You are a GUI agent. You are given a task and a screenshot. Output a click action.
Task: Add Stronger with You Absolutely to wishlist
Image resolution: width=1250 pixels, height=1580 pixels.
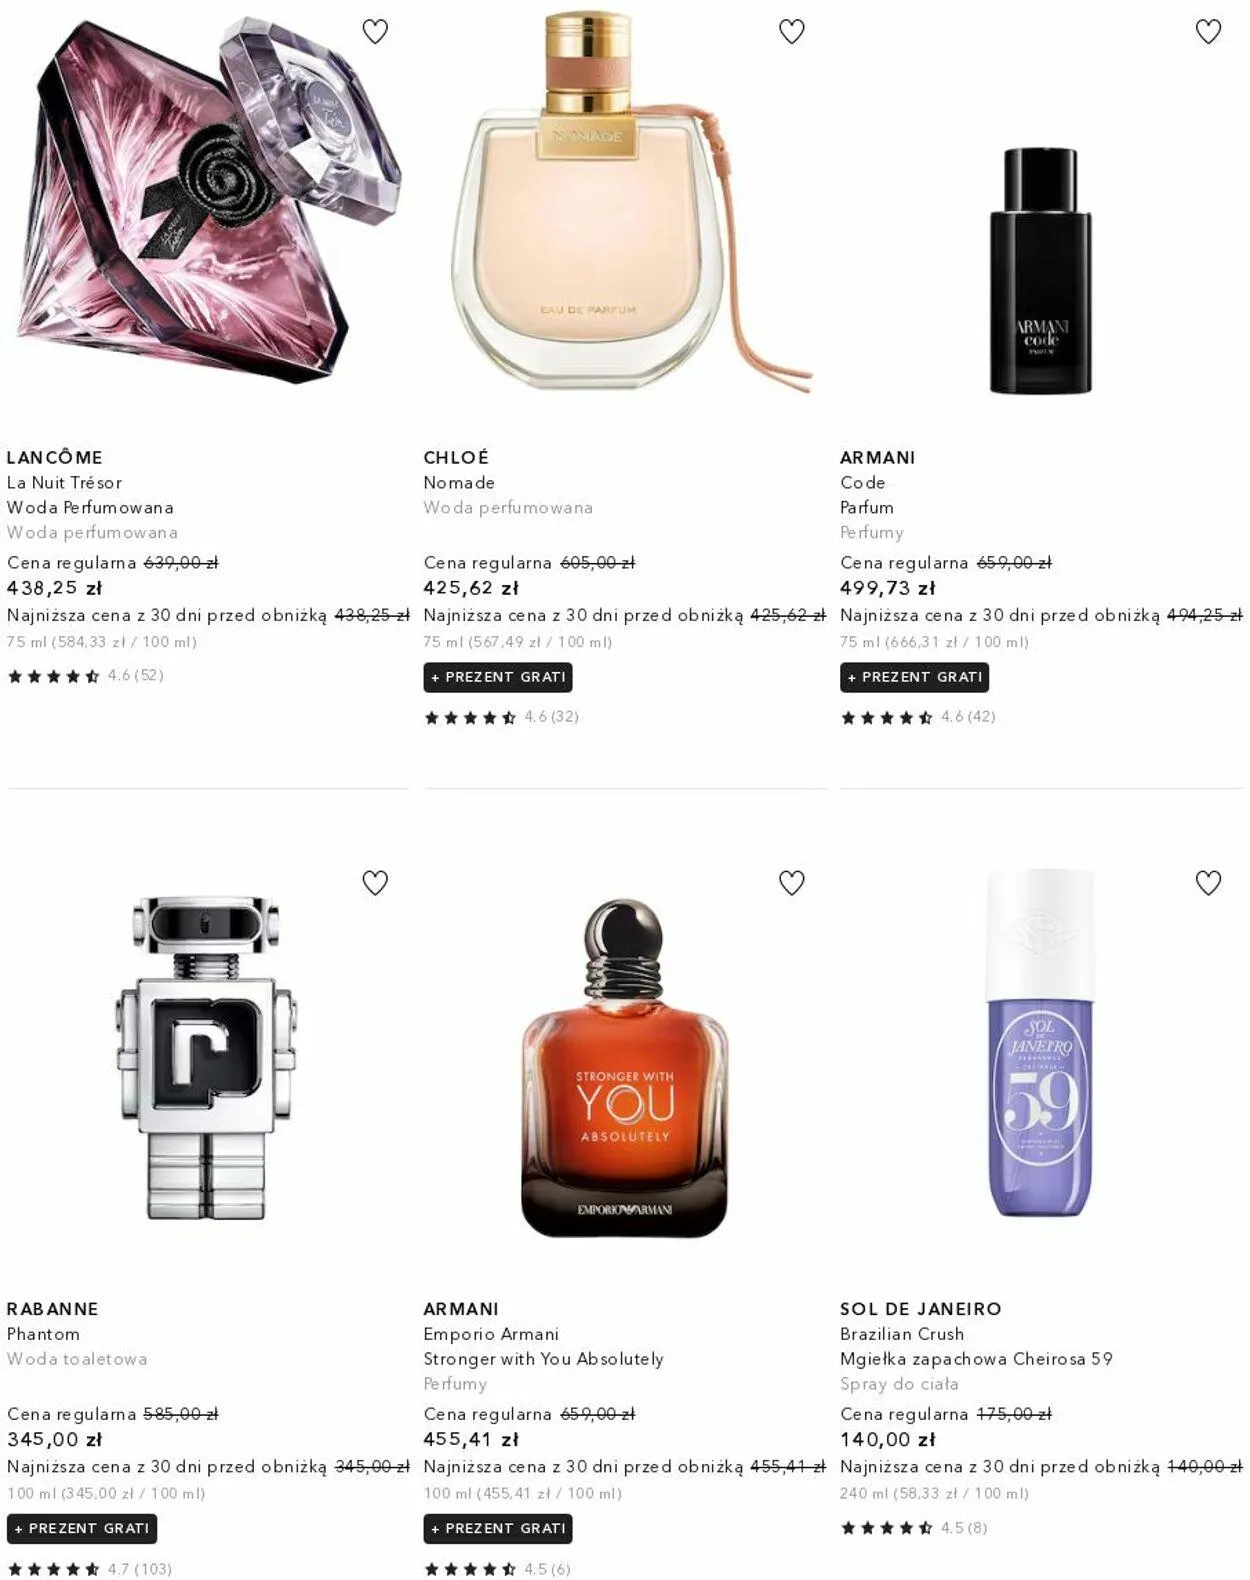(792, 883)
